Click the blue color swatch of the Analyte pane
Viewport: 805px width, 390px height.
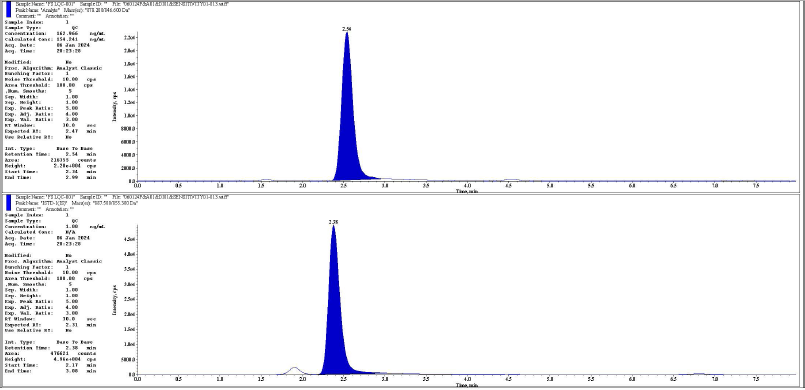click(x=8, y=10)
